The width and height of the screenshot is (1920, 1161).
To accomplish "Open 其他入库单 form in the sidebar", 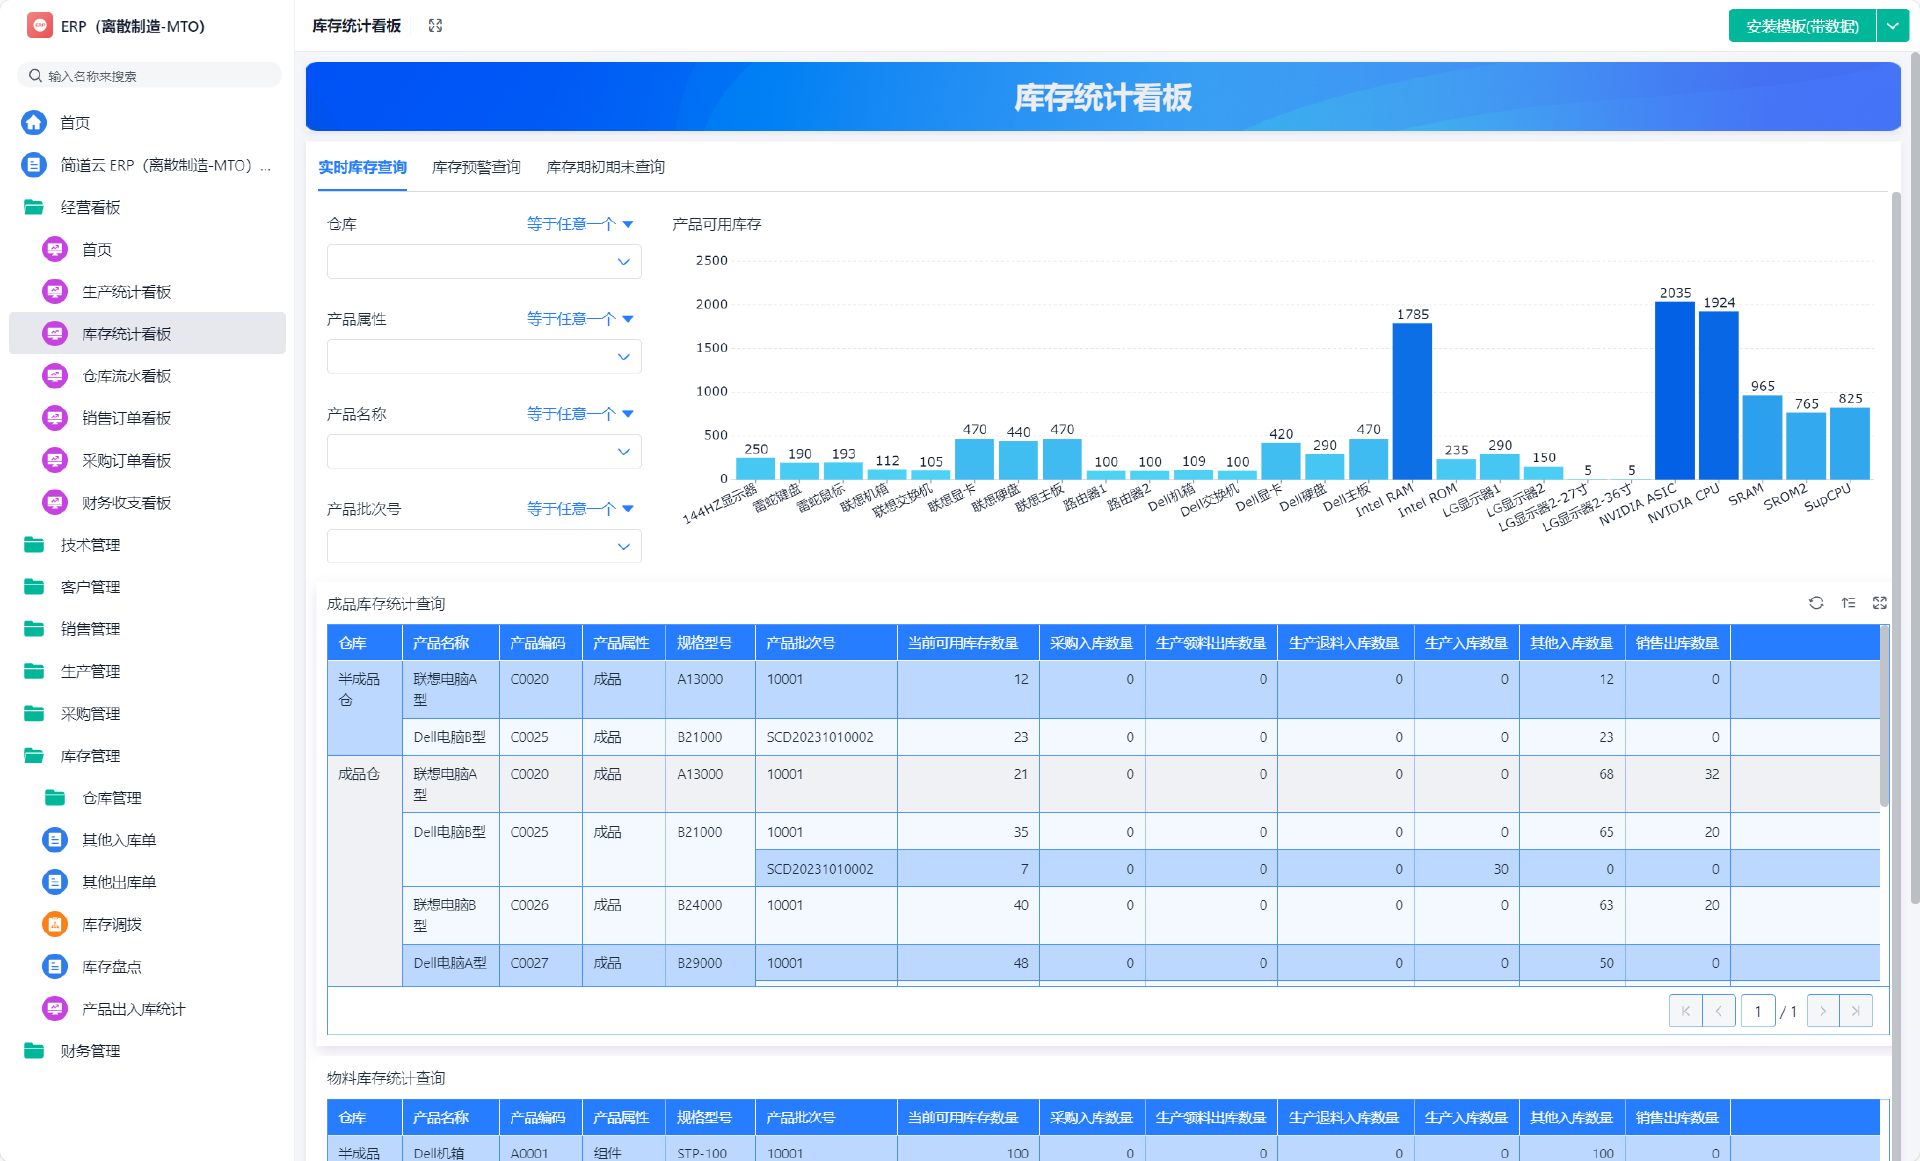I will click(x=119, y=840).
